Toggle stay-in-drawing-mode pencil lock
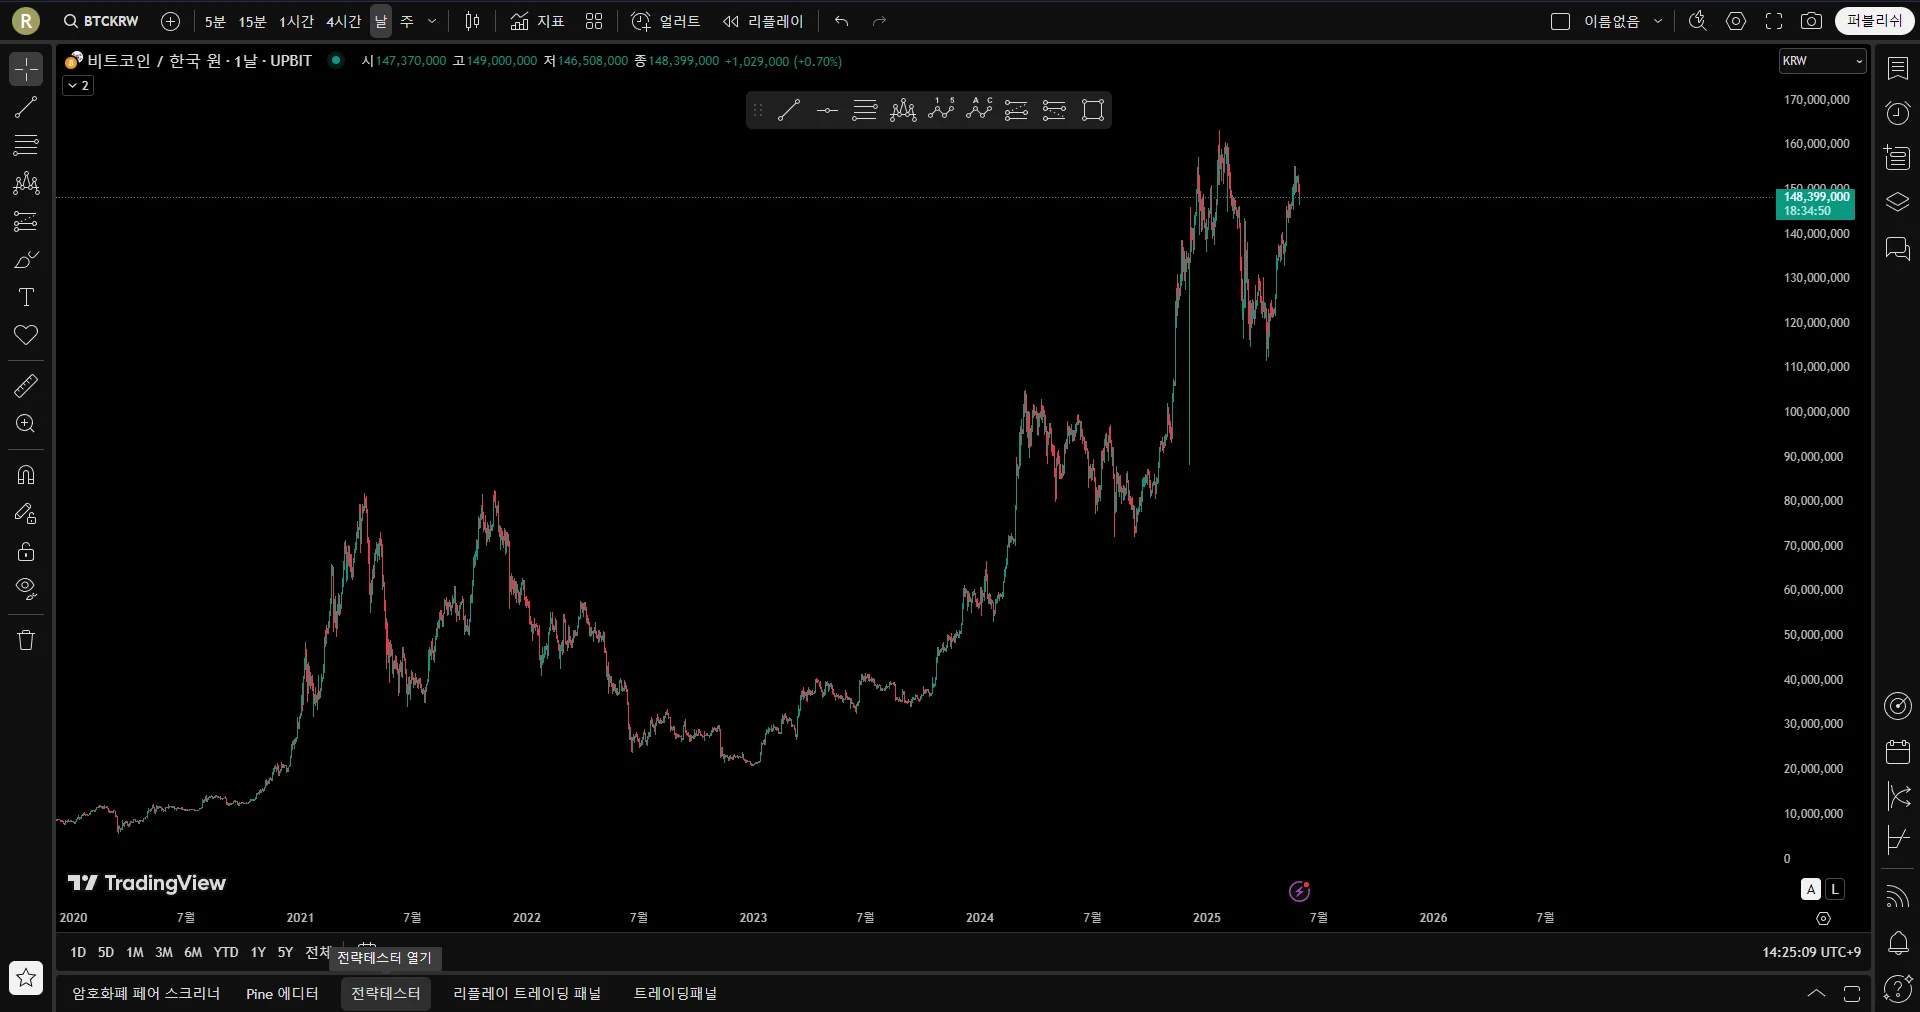 coord(26,514)
